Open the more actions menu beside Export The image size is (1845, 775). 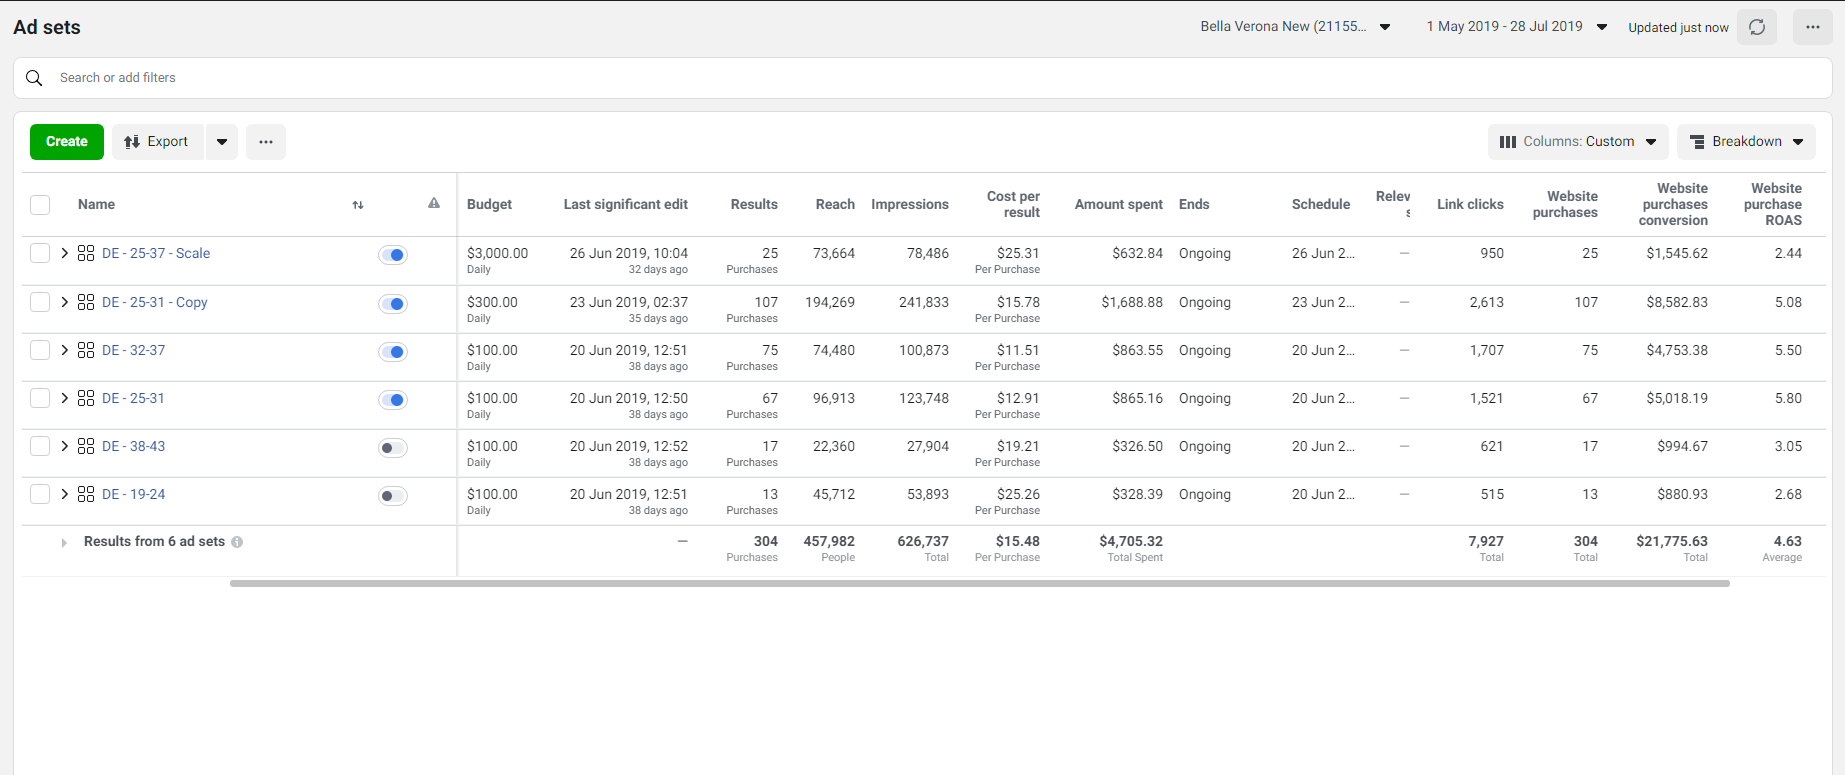point(266,142)
